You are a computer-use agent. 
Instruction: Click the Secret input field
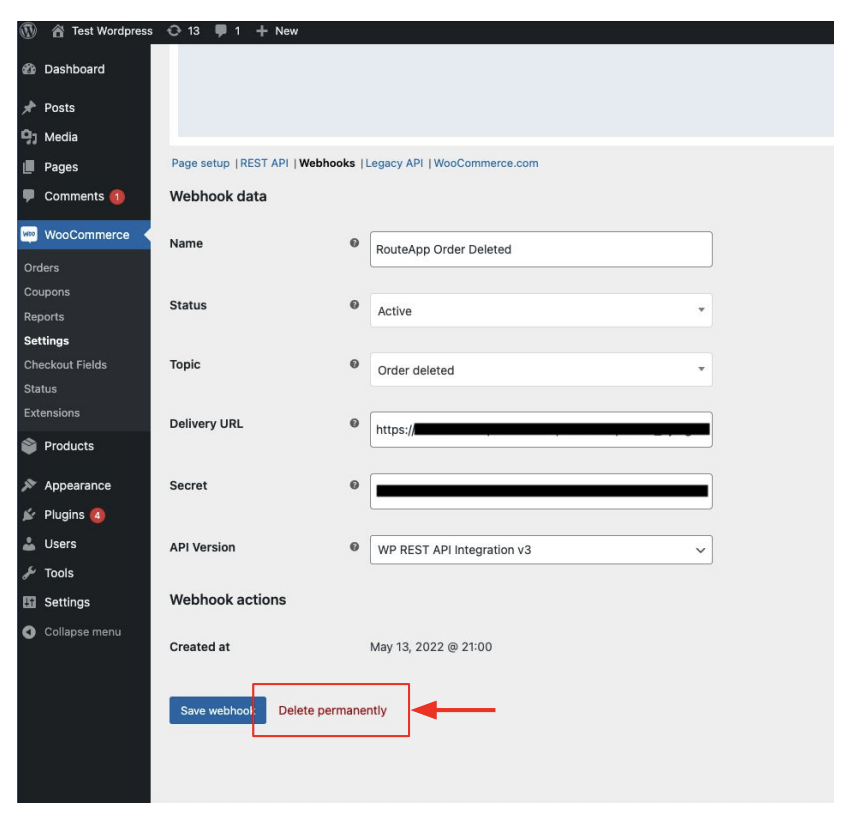coord(541,491)
